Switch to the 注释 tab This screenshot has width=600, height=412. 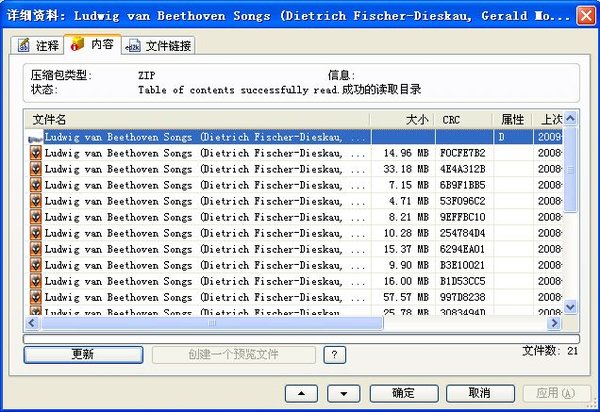(x=37, y=46)
